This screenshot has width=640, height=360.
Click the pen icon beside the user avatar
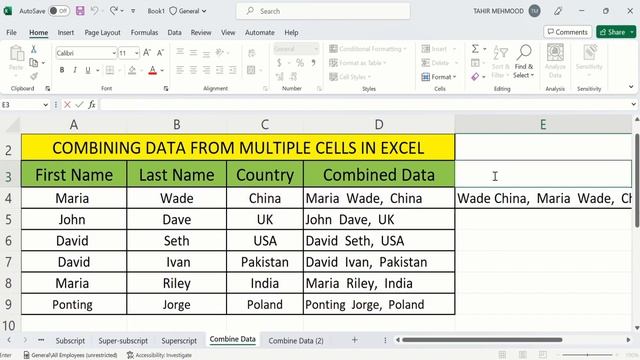tap(558, 11)
